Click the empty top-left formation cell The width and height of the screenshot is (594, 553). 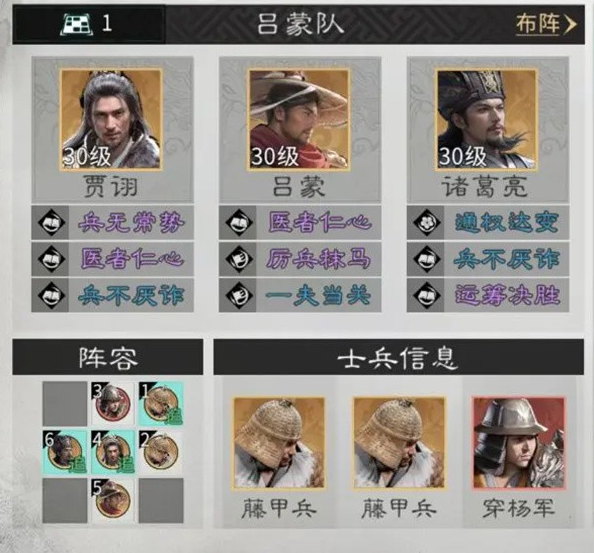(65, 404)
